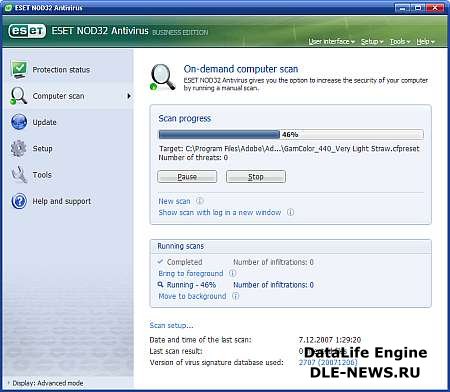This screenshot has height=392, width=450.
Task: Click the Setup gear icon
Action: click(x=19, y=148)
